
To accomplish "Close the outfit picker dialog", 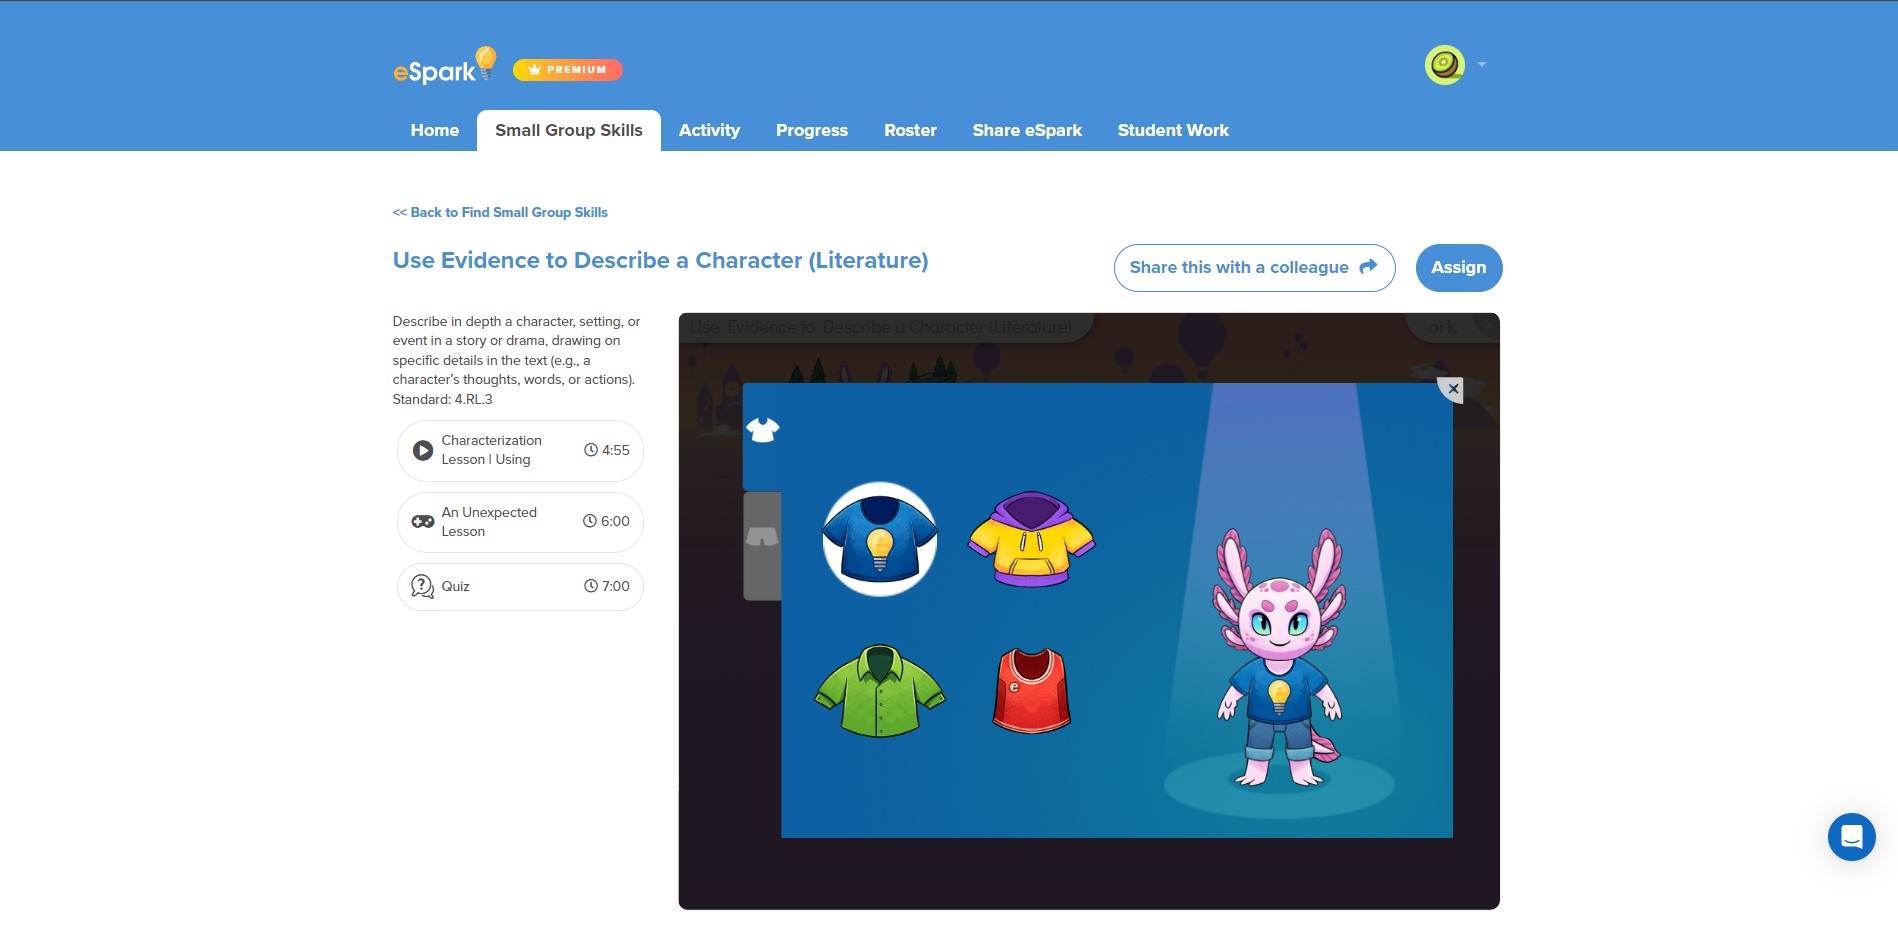I will [x=1453, y=389].
